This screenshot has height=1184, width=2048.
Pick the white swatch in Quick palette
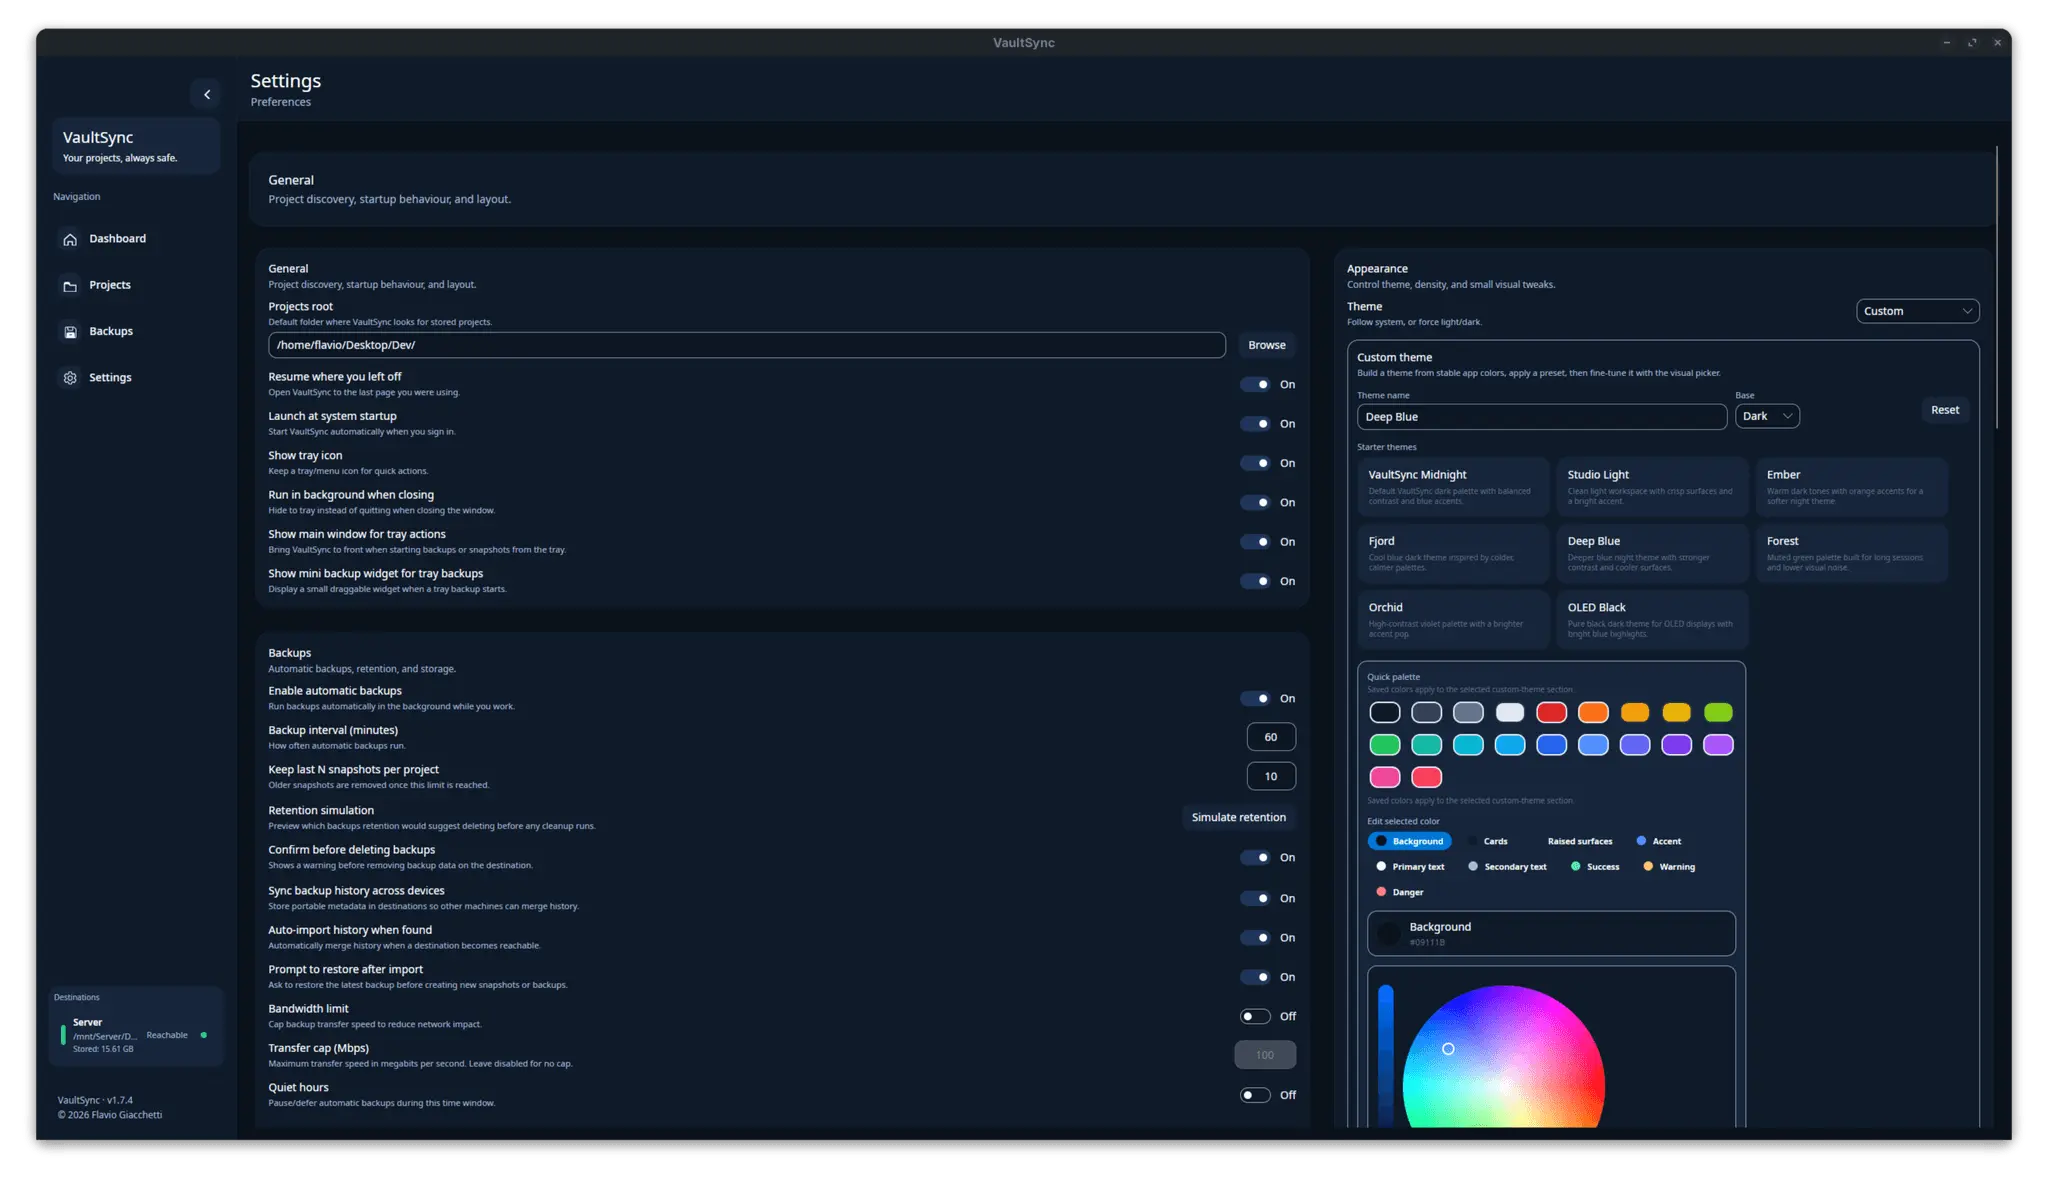[1509, 713]
